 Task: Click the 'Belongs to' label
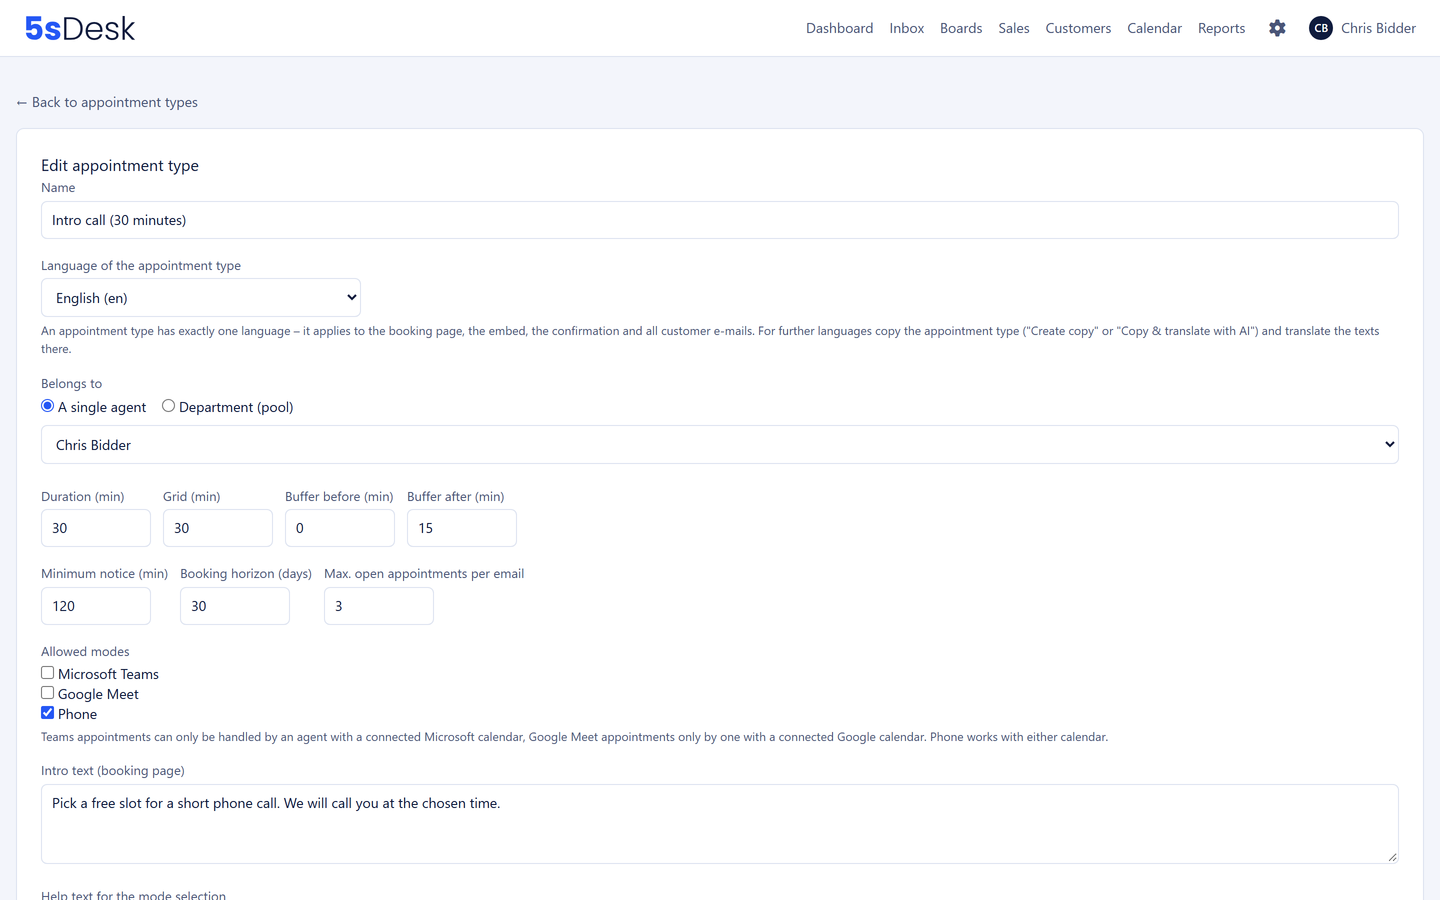[x=71, y=383]
